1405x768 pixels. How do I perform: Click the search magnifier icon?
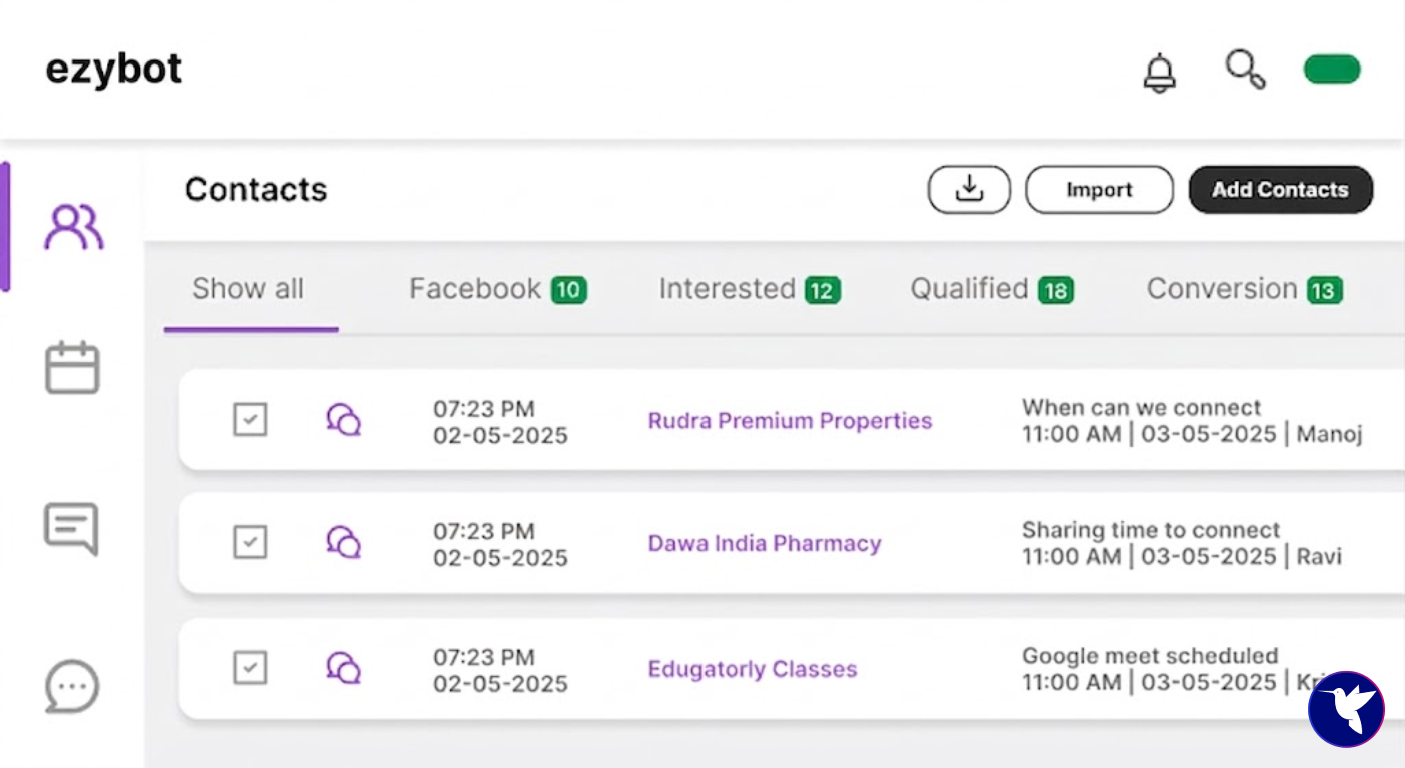point(1246,69)
